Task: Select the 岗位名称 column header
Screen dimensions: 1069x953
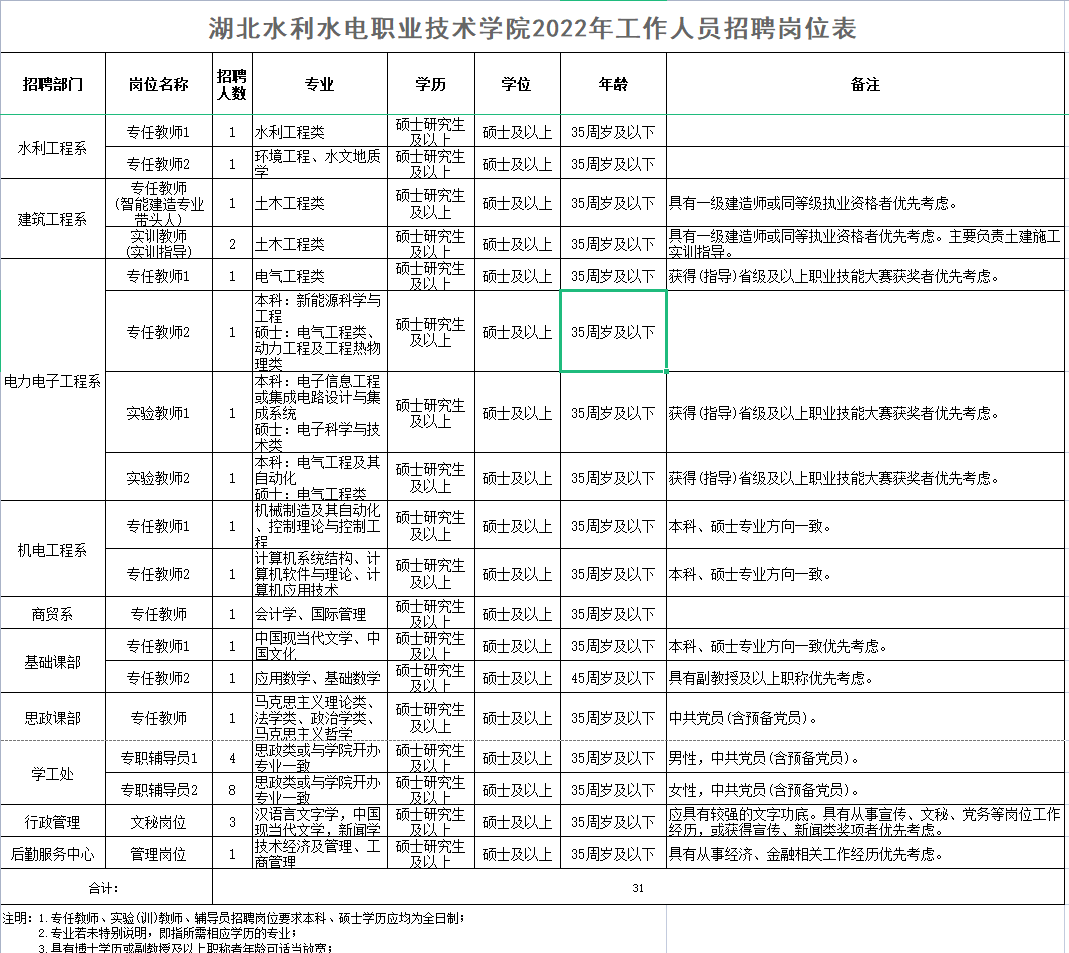Action: pos(158,85)
